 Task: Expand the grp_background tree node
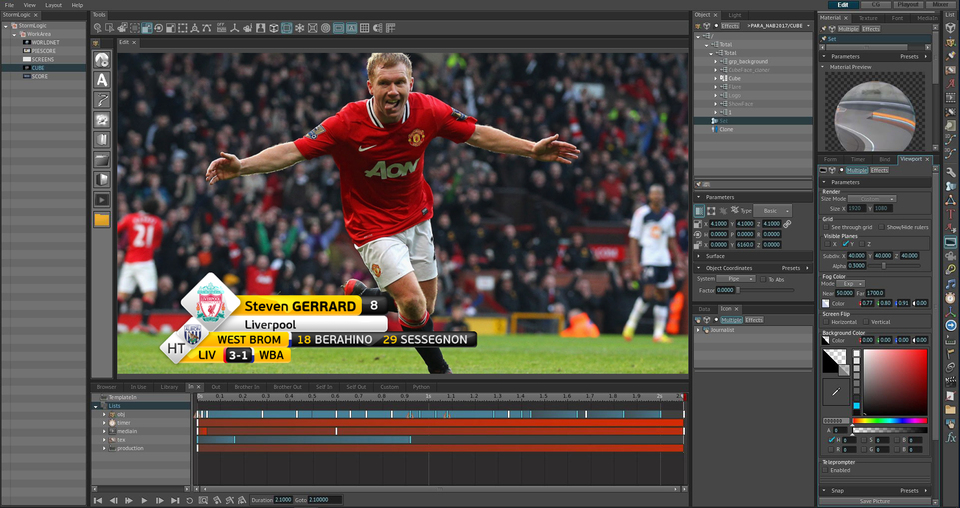715,62
